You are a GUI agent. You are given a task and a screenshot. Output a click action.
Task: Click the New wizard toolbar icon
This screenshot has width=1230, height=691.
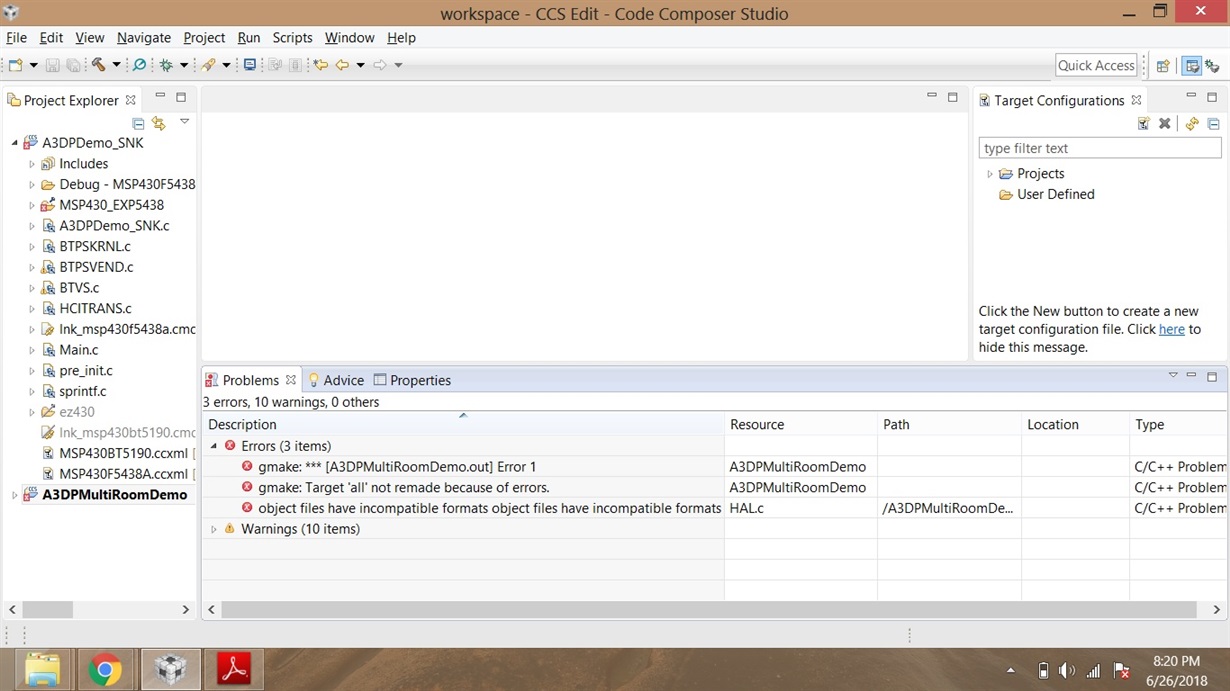point(15,65)
